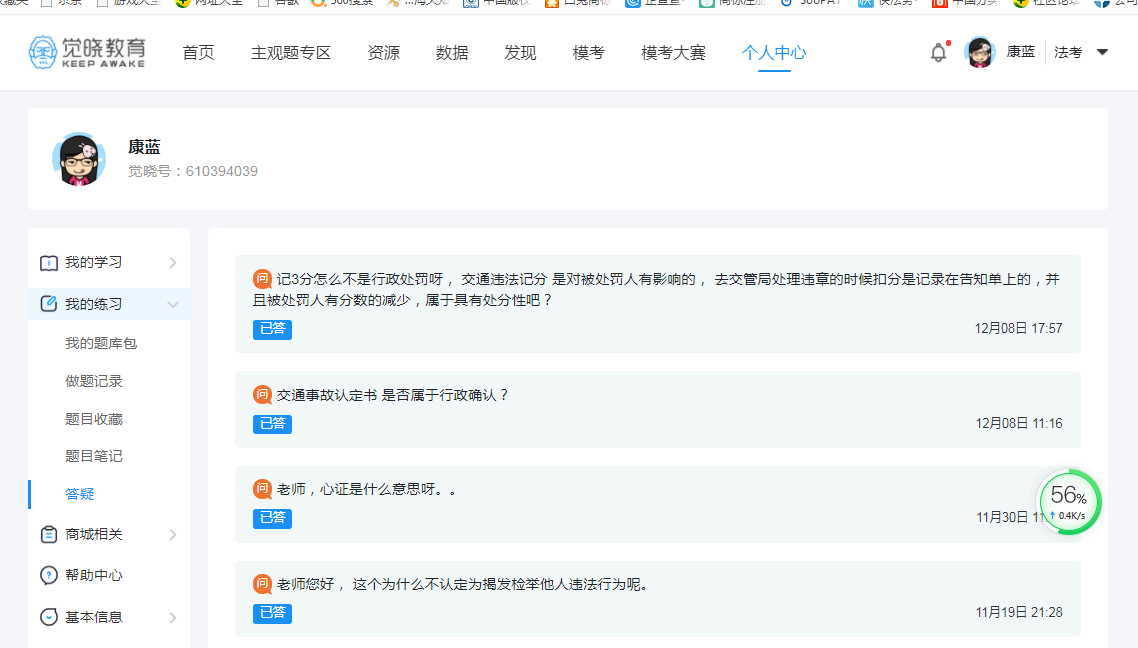Open 题目笔记 in sidebar
The width and height of the screenshot is (1138, 648).
point(94,456)
